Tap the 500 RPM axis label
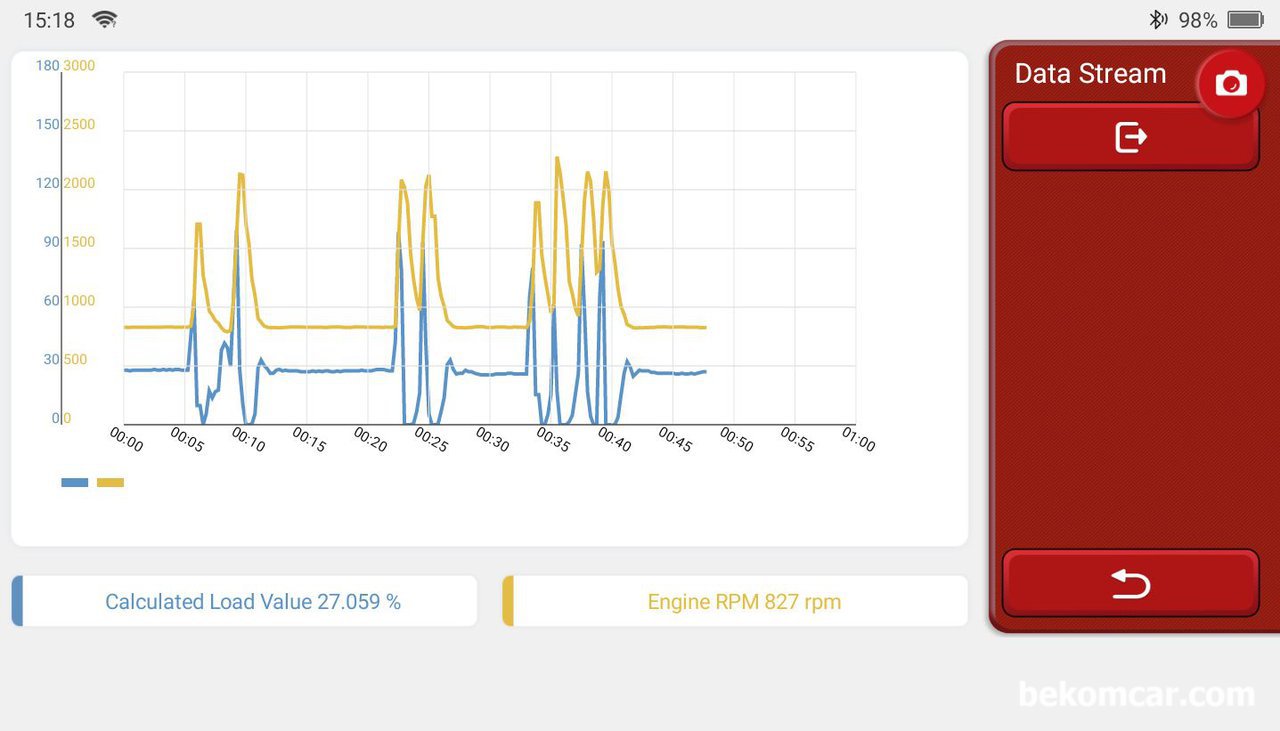The image size is (1280, 731). click(75, 360)
